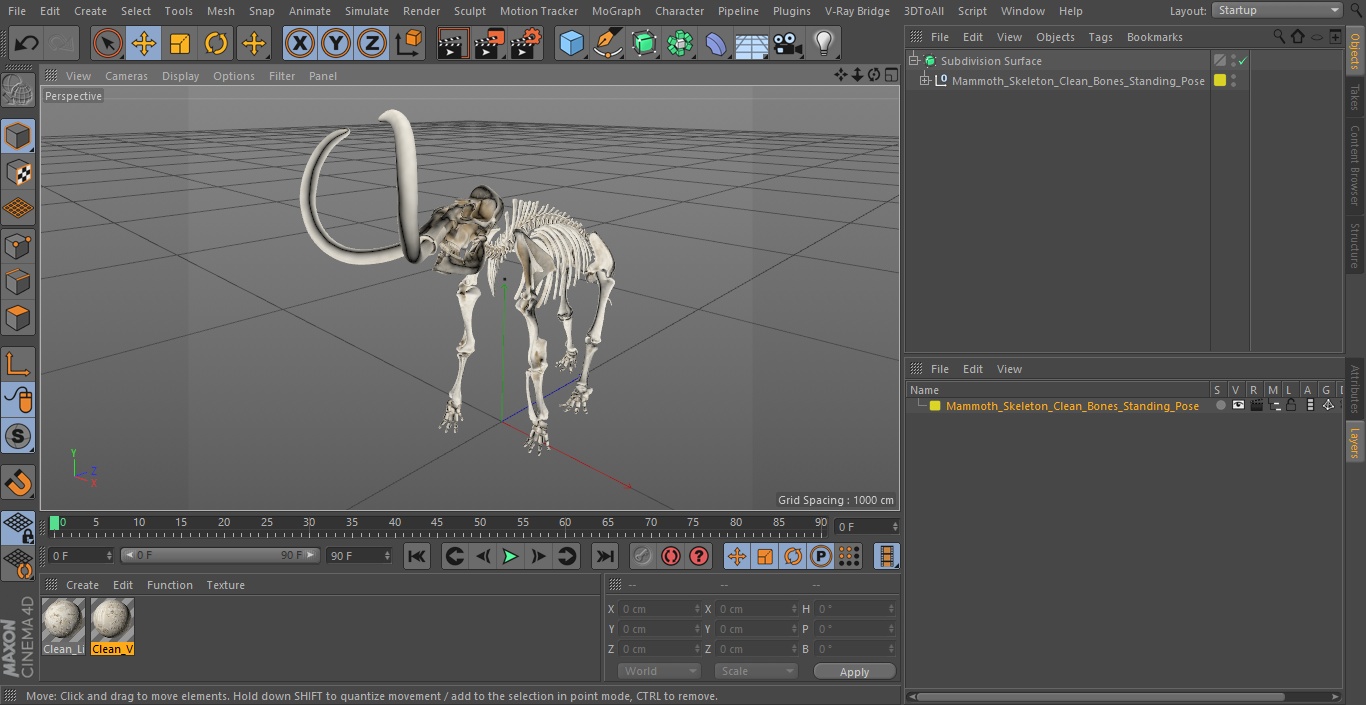Open the Scale mode dropdown
Image resolution: width=1366 pixels, height=705 pixels.
pyautogui.click(x=756, y=671)
